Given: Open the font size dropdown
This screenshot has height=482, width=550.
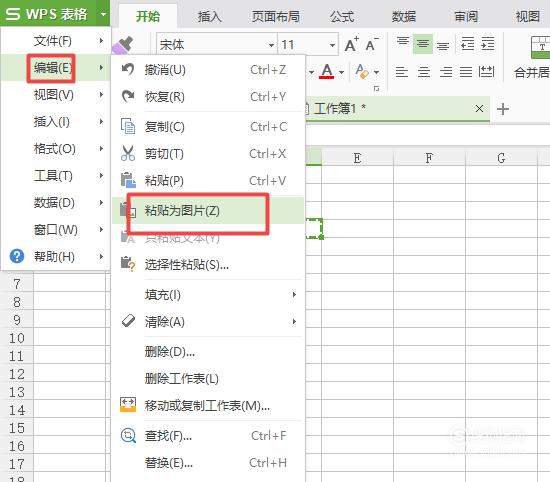Looking at the screenshot, I should click(332, 45).
